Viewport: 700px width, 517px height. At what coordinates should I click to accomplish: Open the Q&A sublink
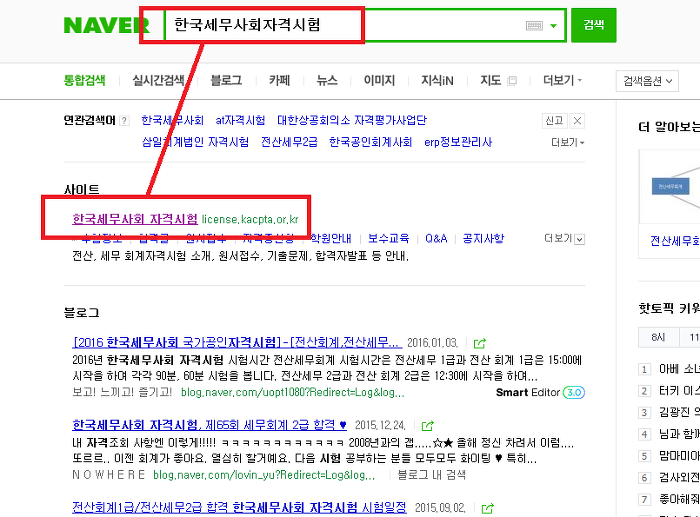pyautogui.click(x=436, y=238)
